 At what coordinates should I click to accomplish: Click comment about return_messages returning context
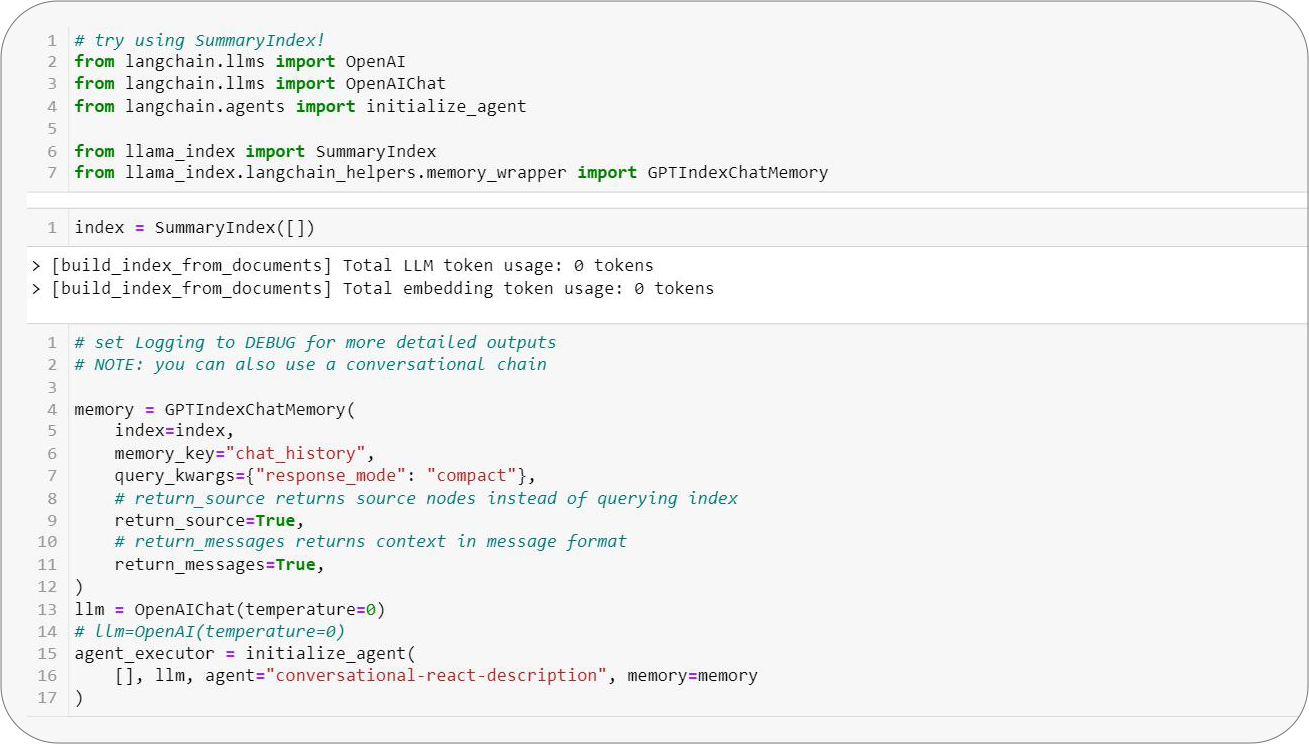coord(370,542)
